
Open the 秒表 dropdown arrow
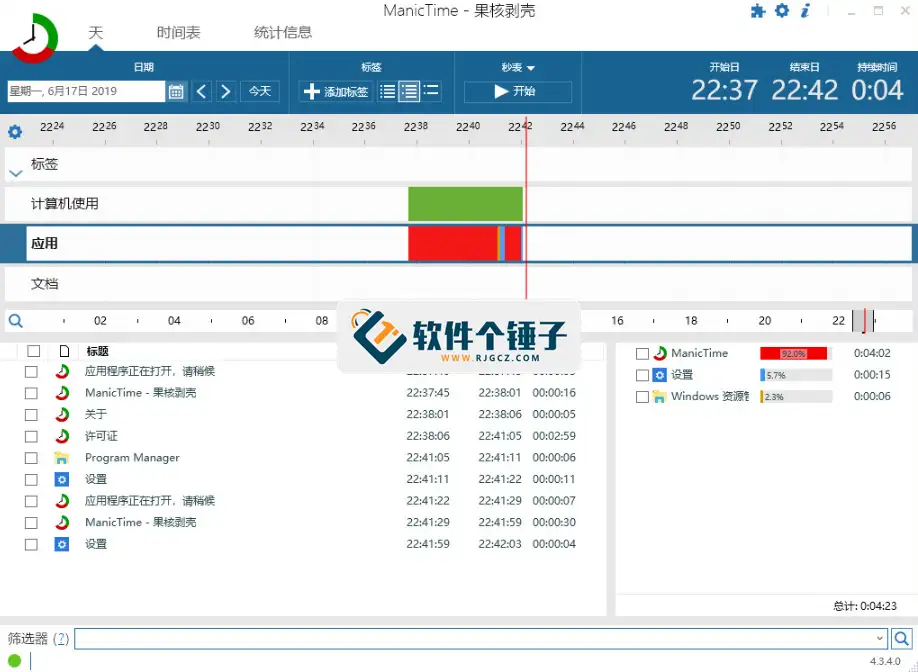530,68
